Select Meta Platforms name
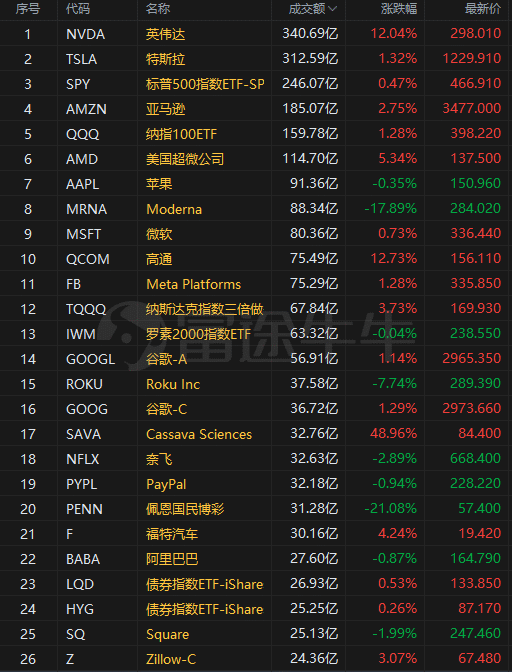This screenshot has width=512, height=672. tap(194, 284)
